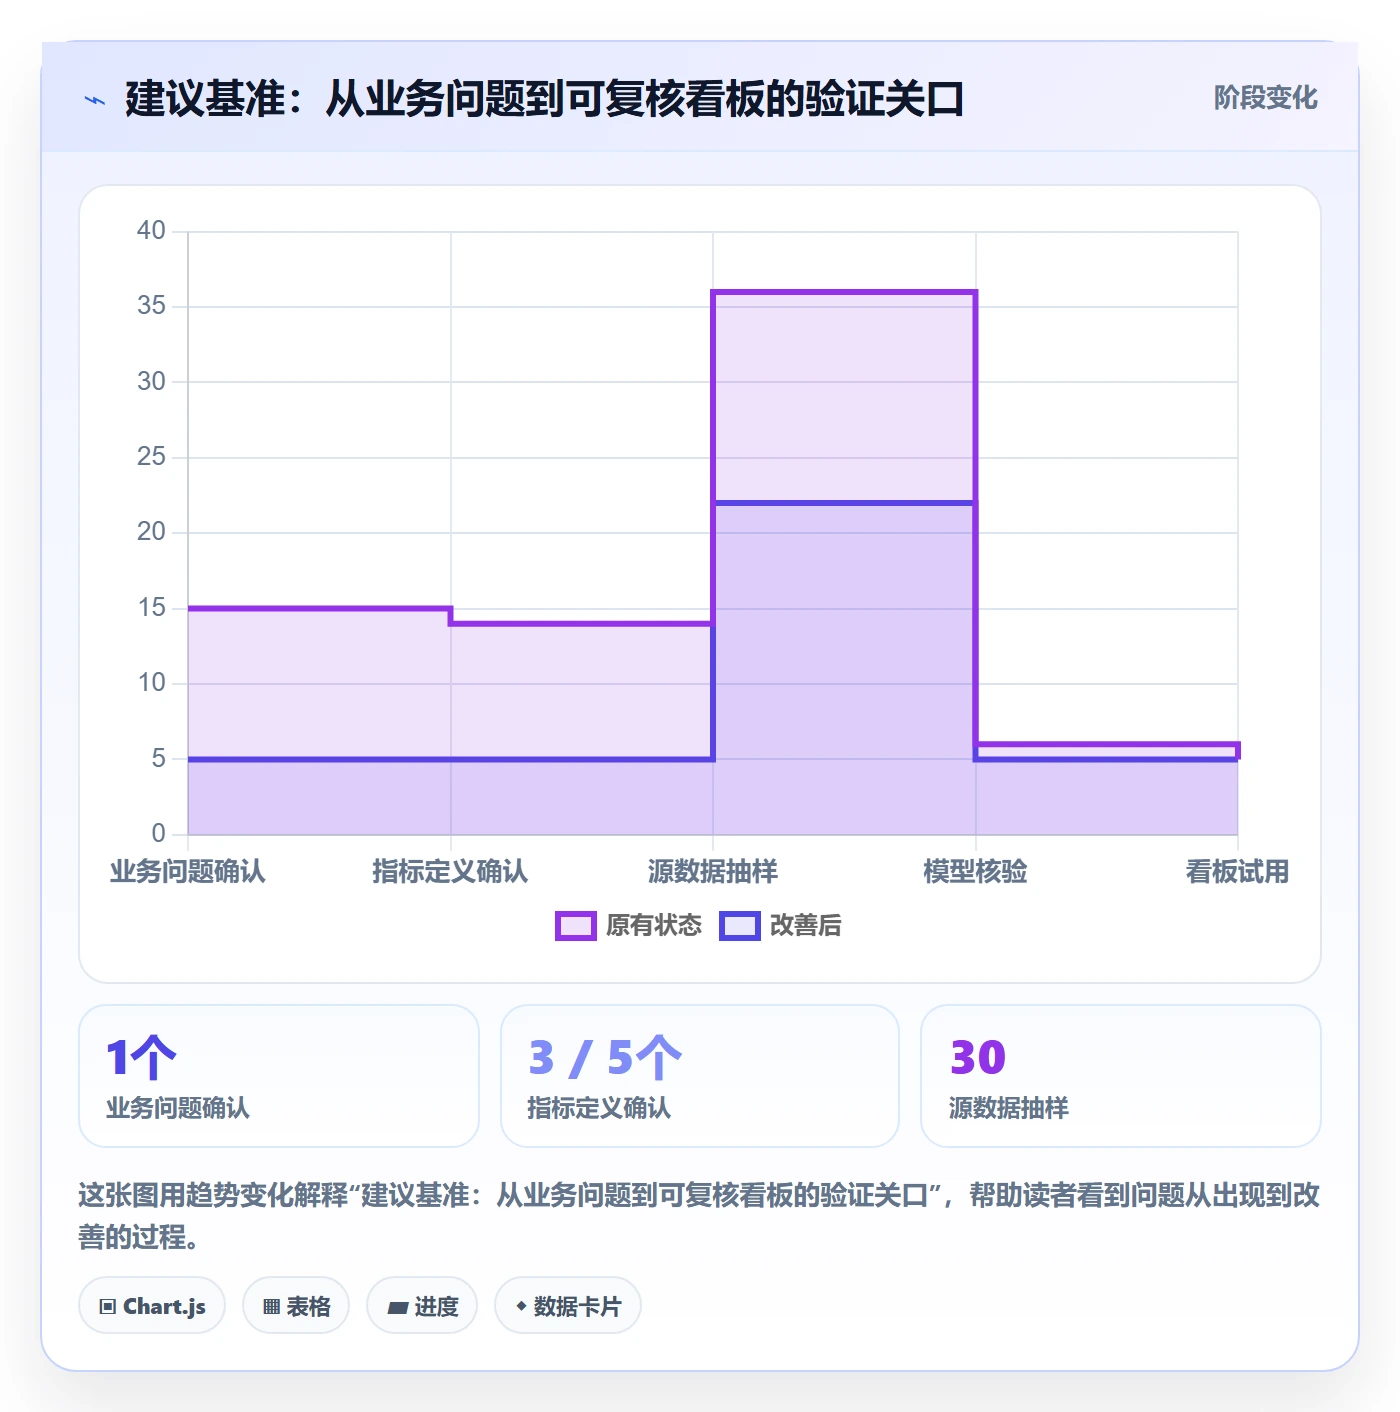Click the 业务问题确认 x-axis label
Viewport: 1400px width, 1412px height.
(188, 871)
